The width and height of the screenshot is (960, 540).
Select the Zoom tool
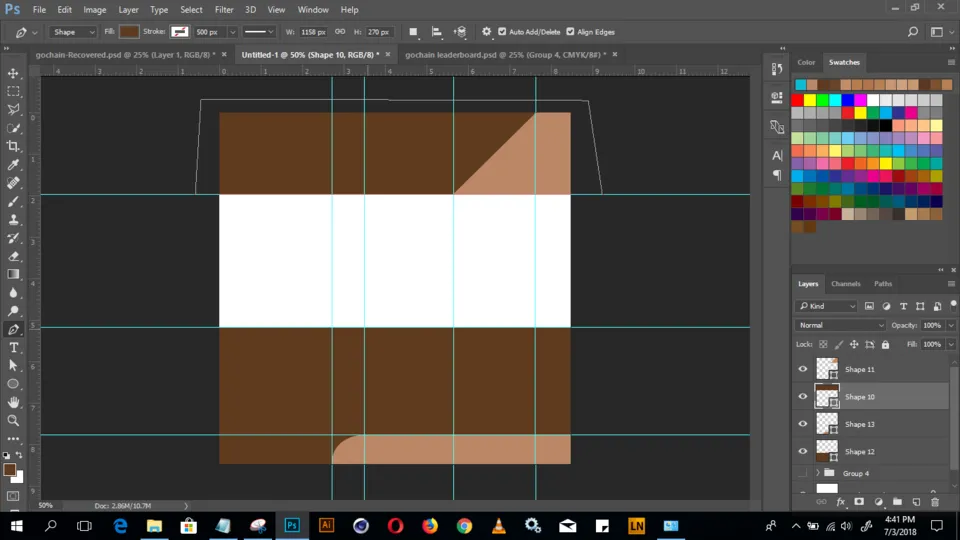click(x=13, y=421)
